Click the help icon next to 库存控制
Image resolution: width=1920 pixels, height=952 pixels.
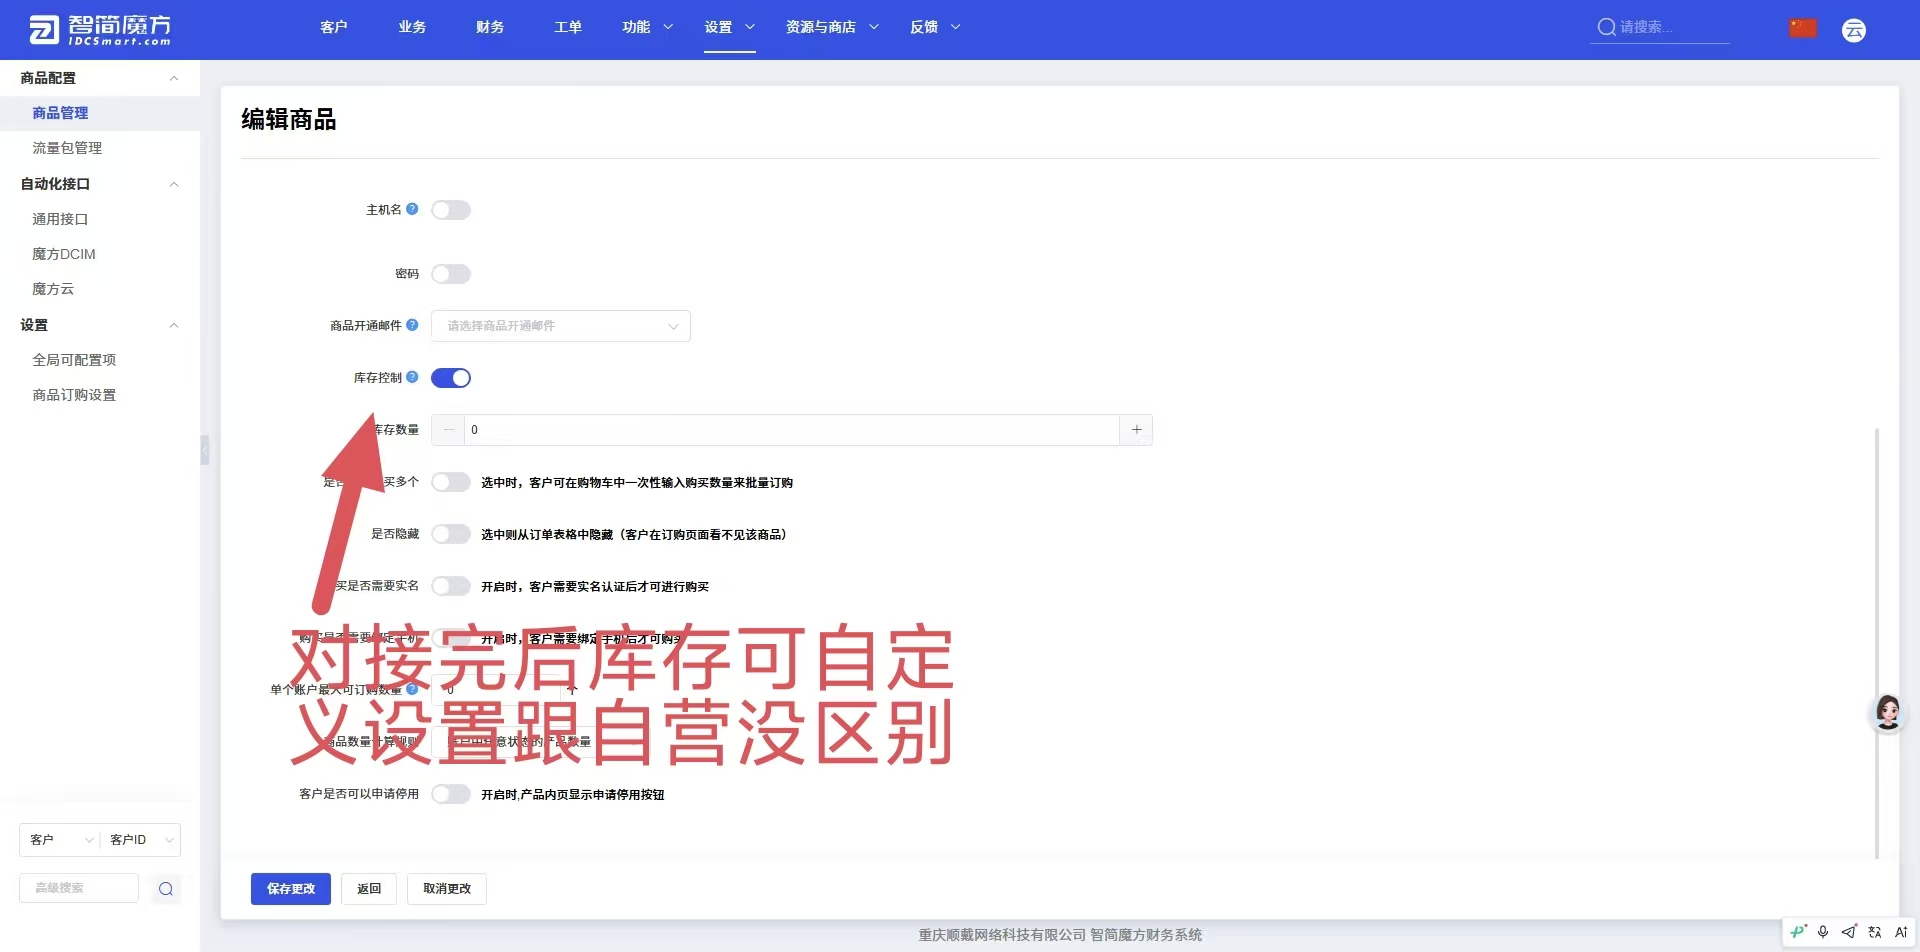[x=412, y=377]
